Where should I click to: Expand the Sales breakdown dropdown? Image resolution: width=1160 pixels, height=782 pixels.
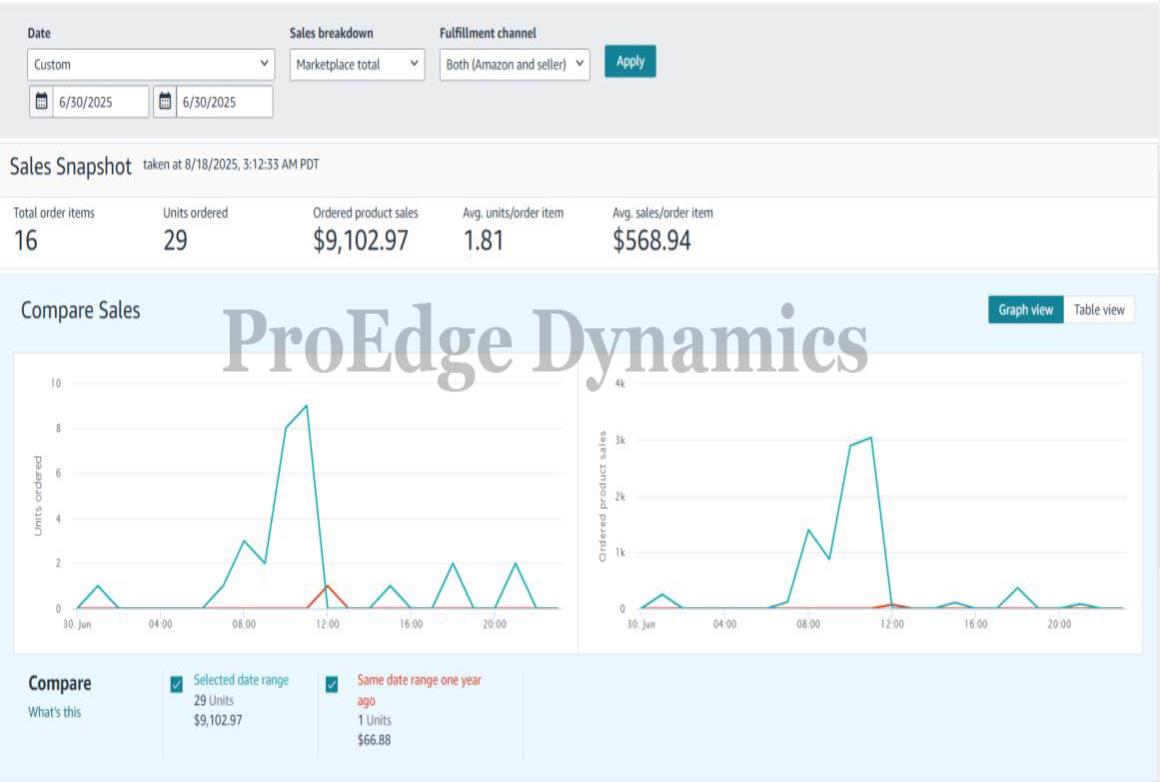click(358, 64)
